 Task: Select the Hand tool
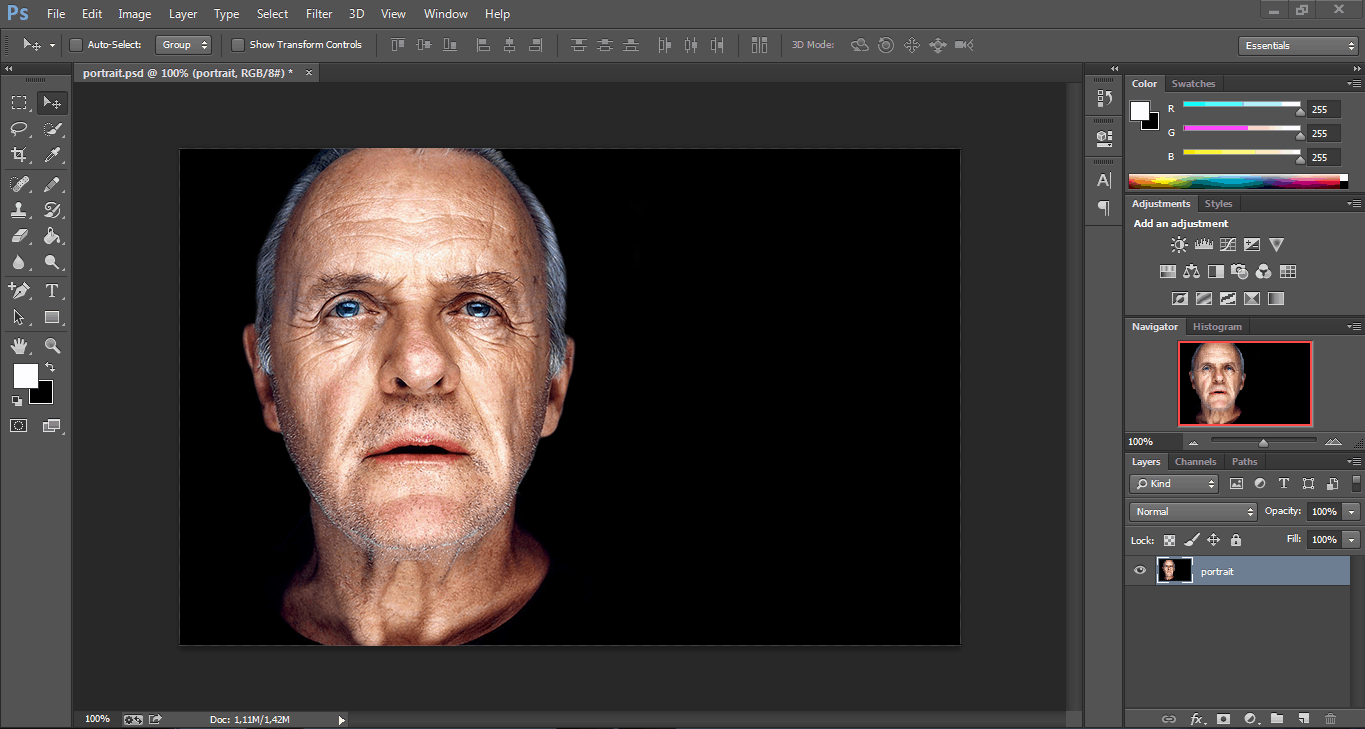coord(19,346)
